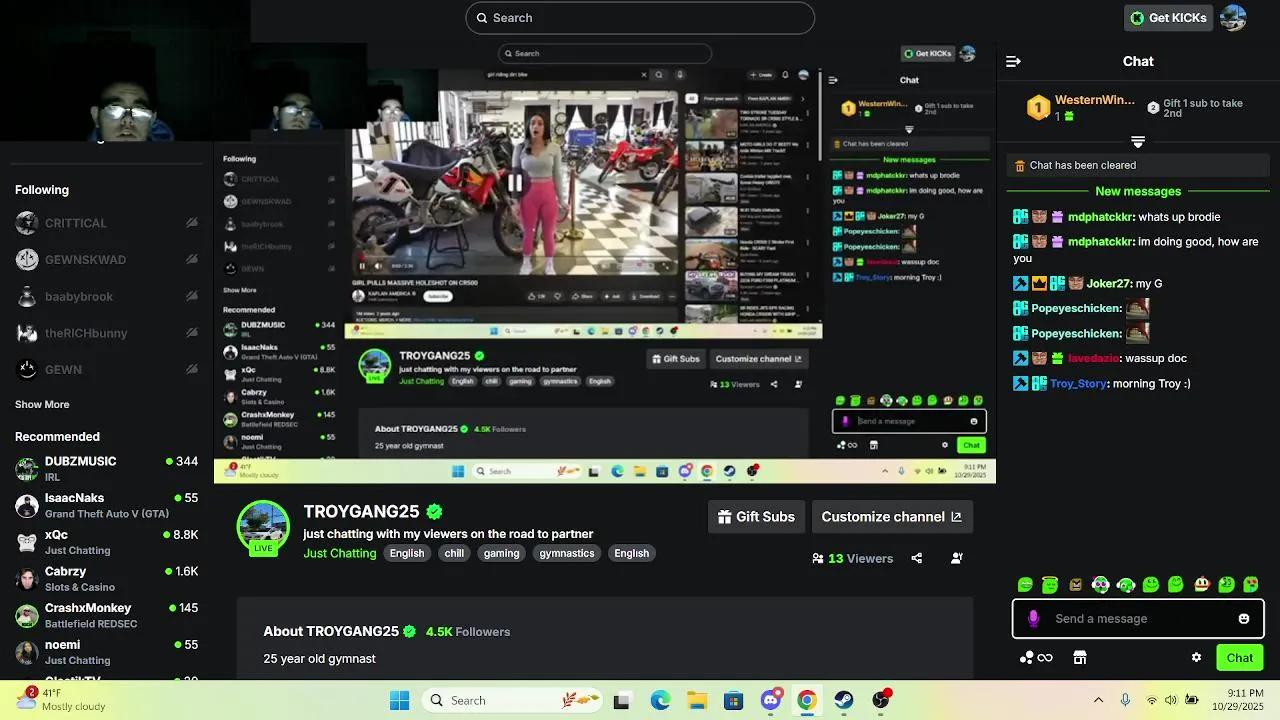Screen dimensions: 1280x720
Task: Click the Troy_Story username in chat
Action: (1078, 384)
